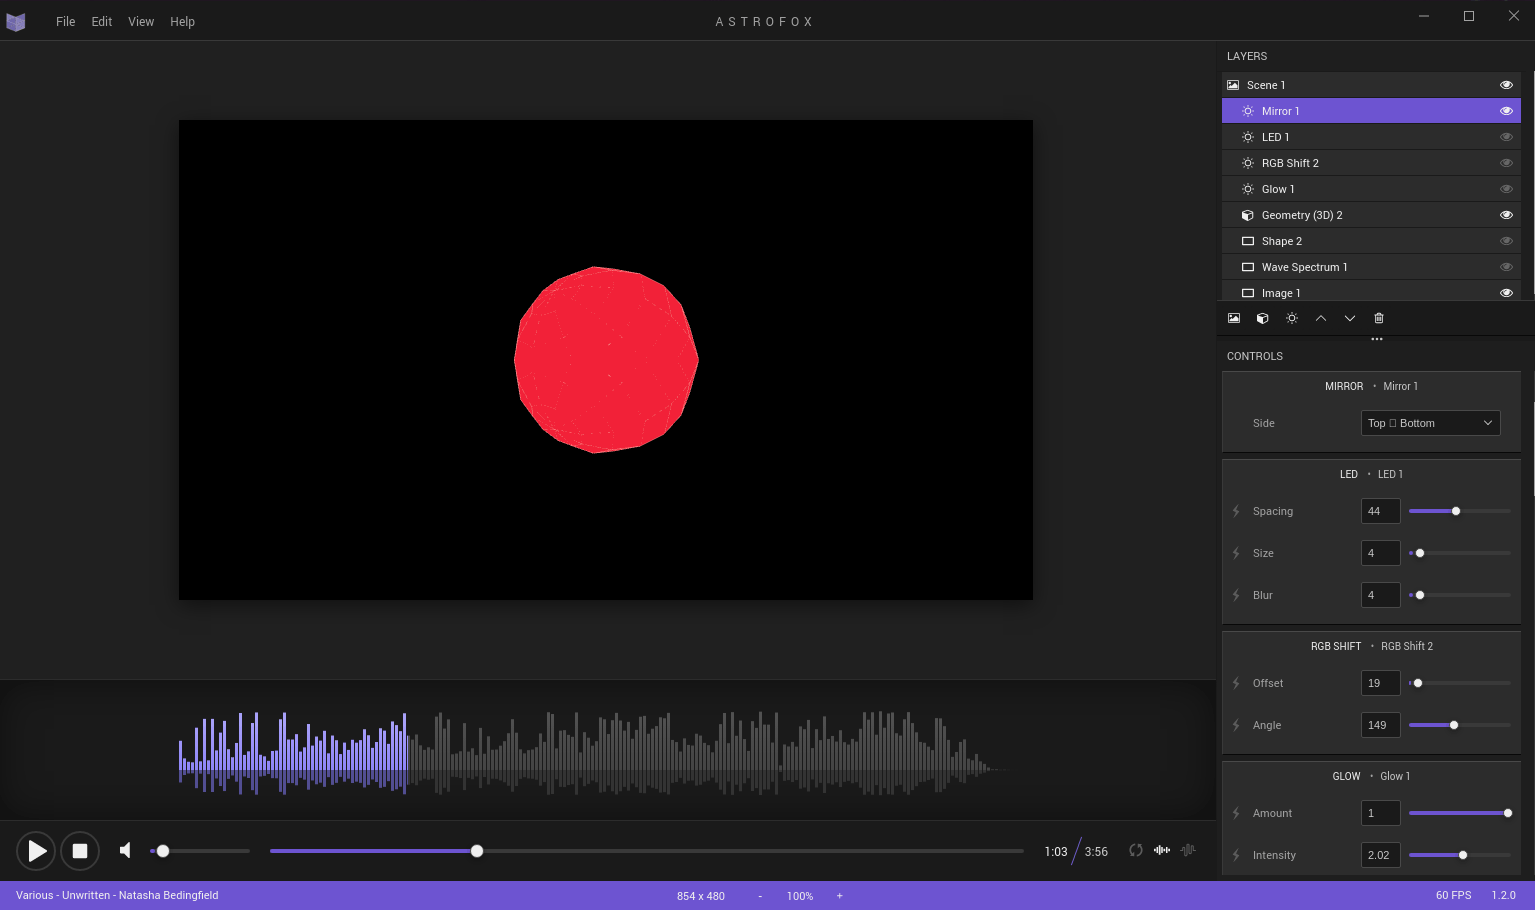Click the RGB Shift Angle slider
Screen dimensions: 1535x910
[1460, 725]
